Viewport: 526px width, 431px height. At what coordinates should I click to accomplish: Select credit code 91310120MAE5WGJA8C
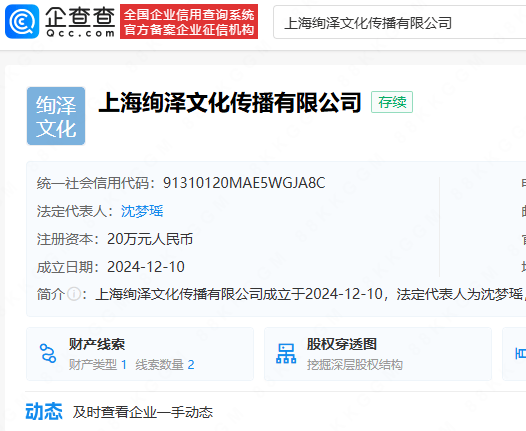[x=244, y=183]
